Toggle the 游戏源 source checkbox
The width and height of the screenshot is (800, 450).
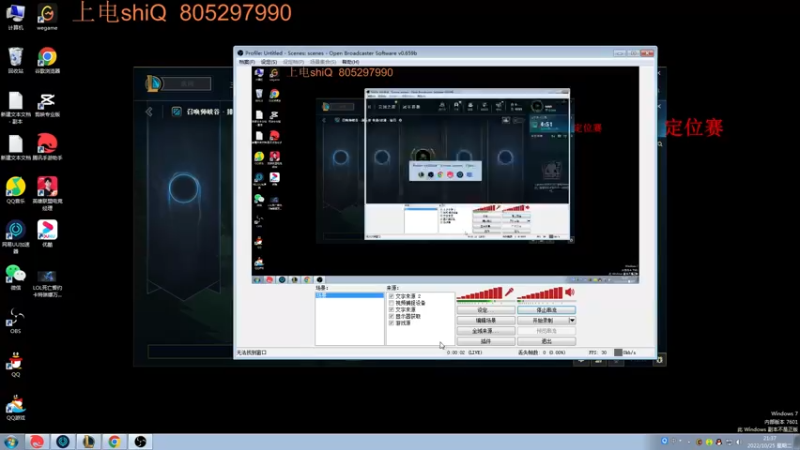coord(391,323)
